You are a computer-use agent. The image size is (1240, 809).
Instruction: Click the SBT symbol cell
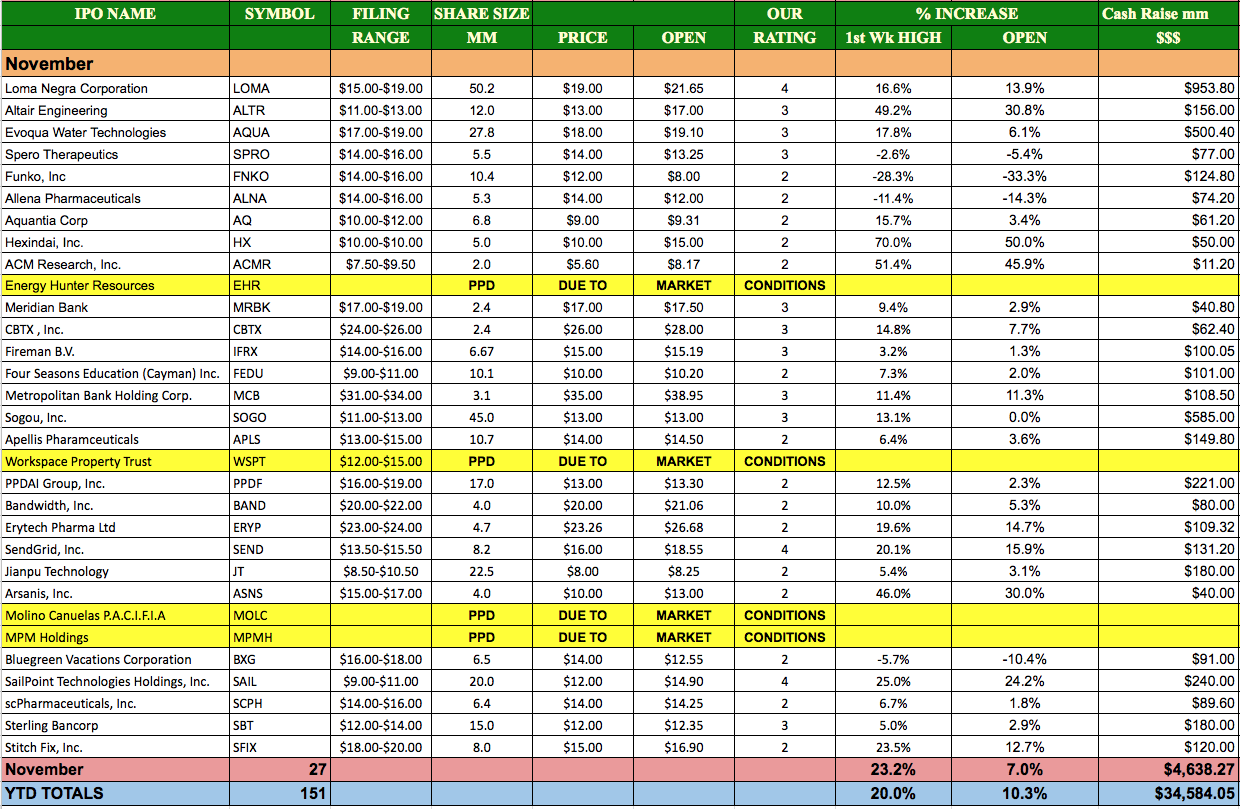tap(280, 726)
